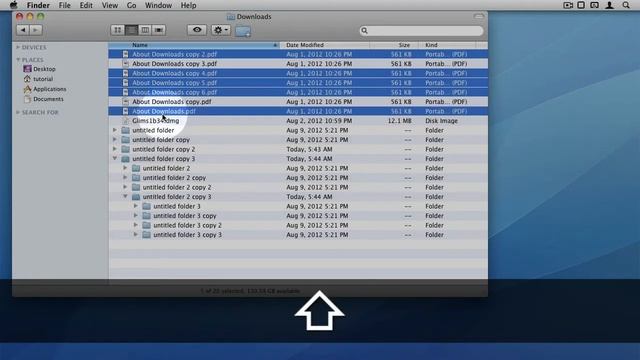Open the Go menu
This screenshot has height=360, width=640.
pyautogui.click(x=131, y=5)
